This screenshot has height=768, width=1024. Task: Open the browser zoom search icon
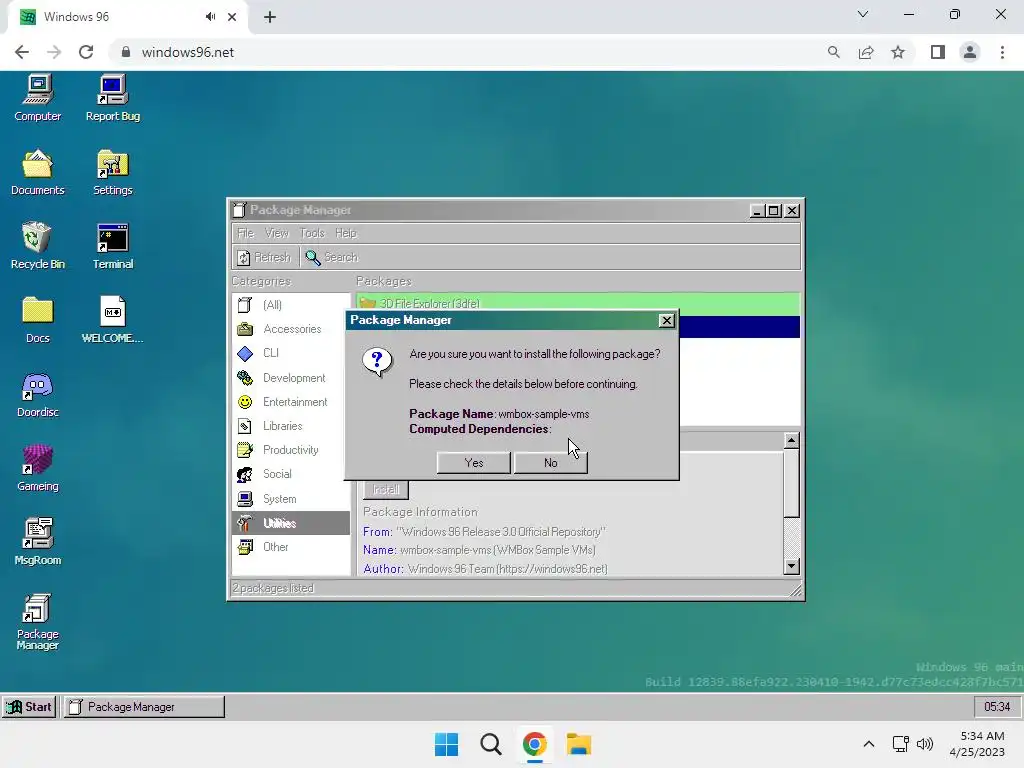pyautogui.click(x=833, y=52)
